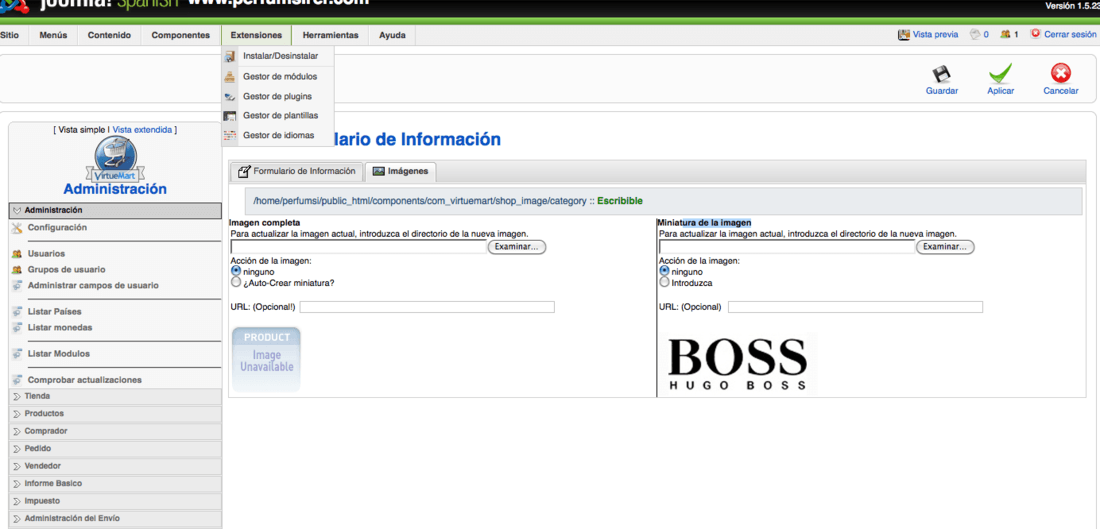Open the Vista previa link
This screenshot has height=529, width=1100.
click(x=935, y=34)
